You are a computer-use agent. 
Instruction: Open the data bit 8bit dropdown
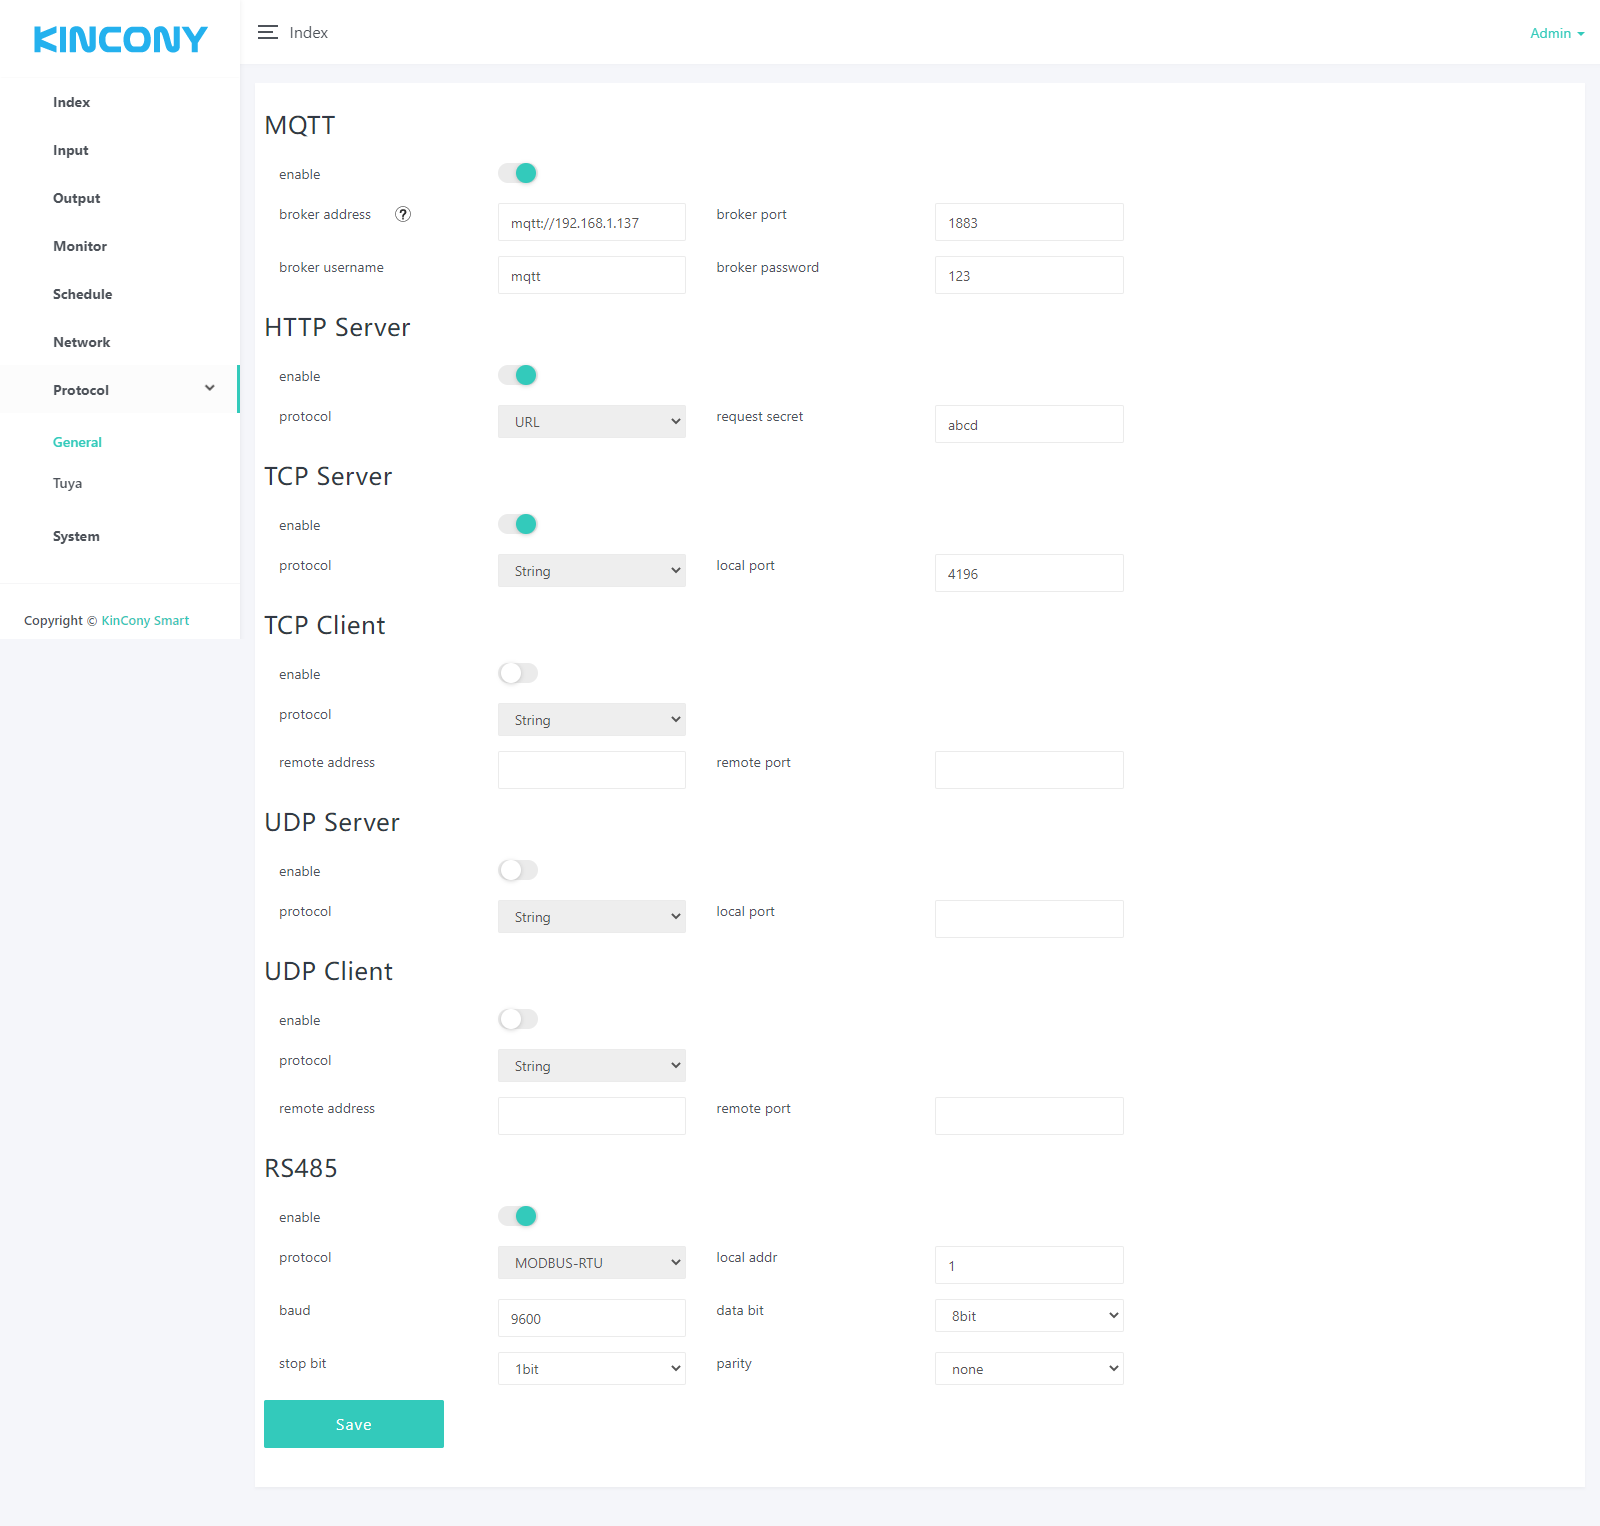tap(1029, 1316)
